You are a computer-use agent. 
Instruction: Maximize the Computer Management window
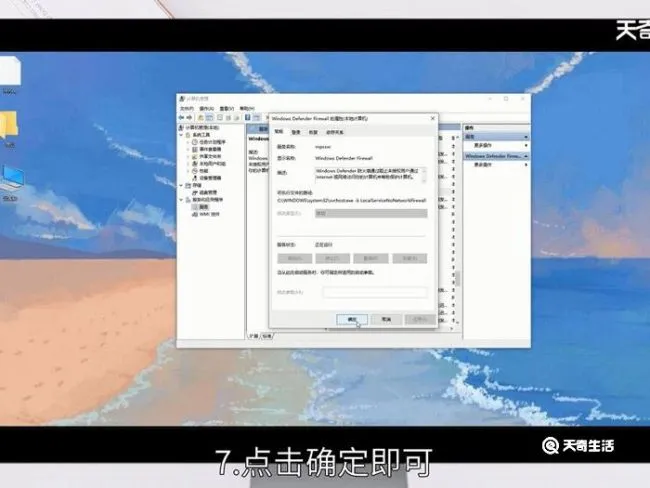coord(506,99)
